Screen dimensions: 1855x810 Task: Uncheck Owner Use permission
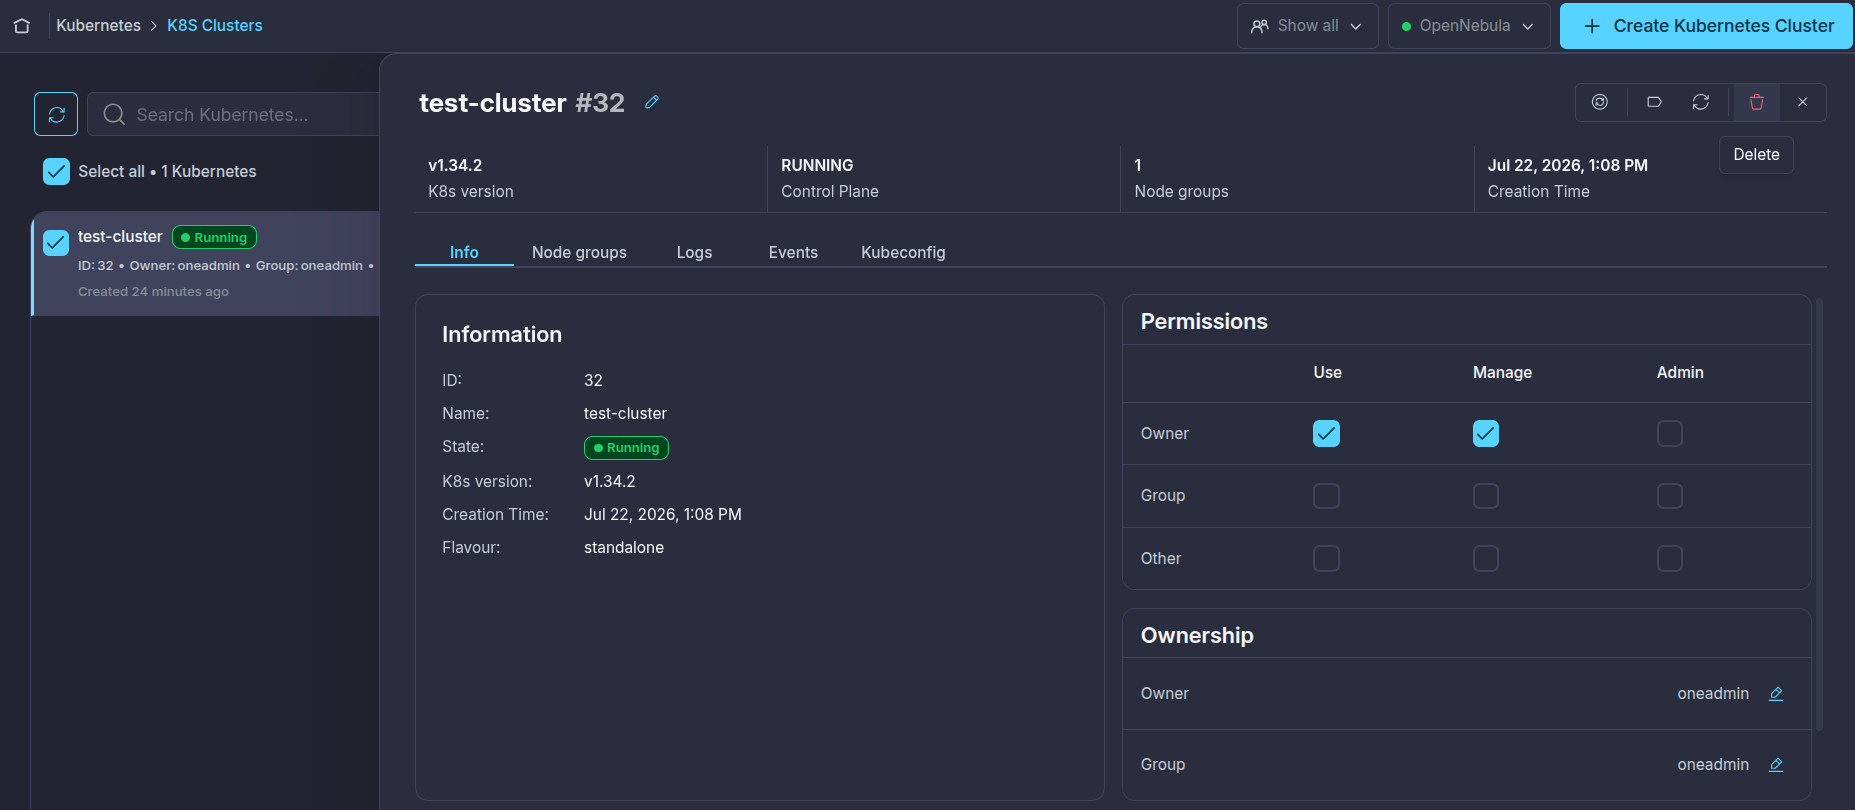(x=1326, y=433)
